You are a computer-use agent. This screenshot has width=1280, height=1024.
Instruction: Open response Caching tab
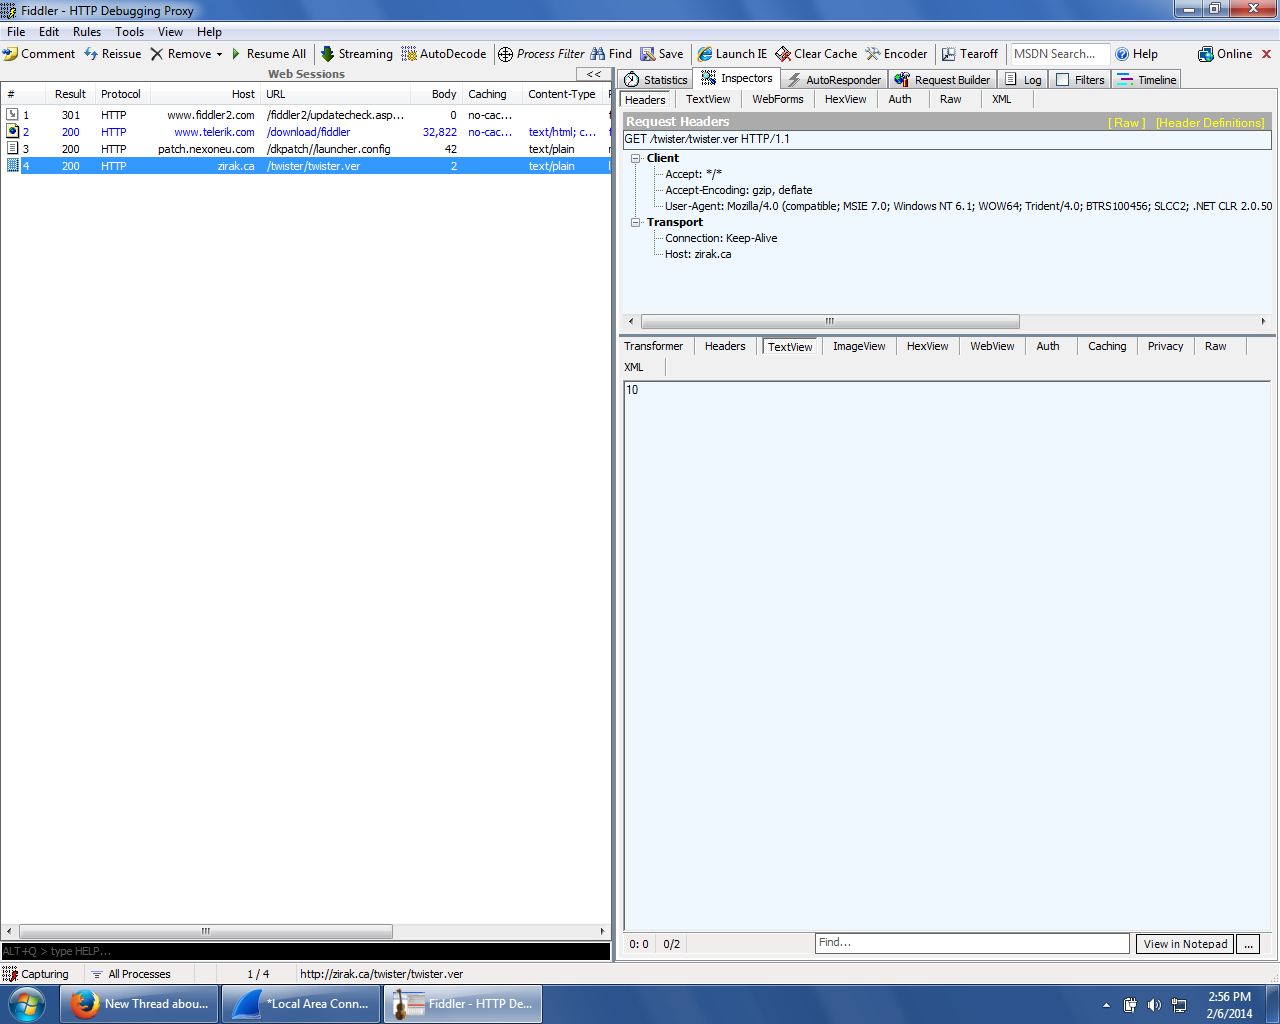(1107, 346)
